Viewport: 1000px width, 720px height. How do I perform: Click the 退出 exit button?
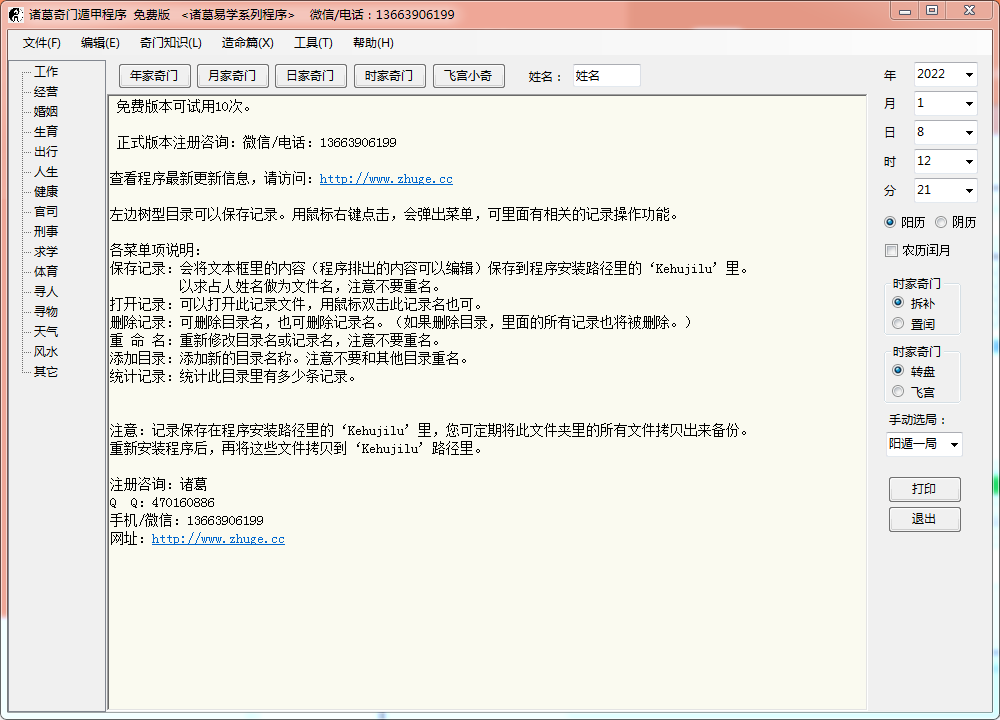pyautogui.click(x=924, y=519)
